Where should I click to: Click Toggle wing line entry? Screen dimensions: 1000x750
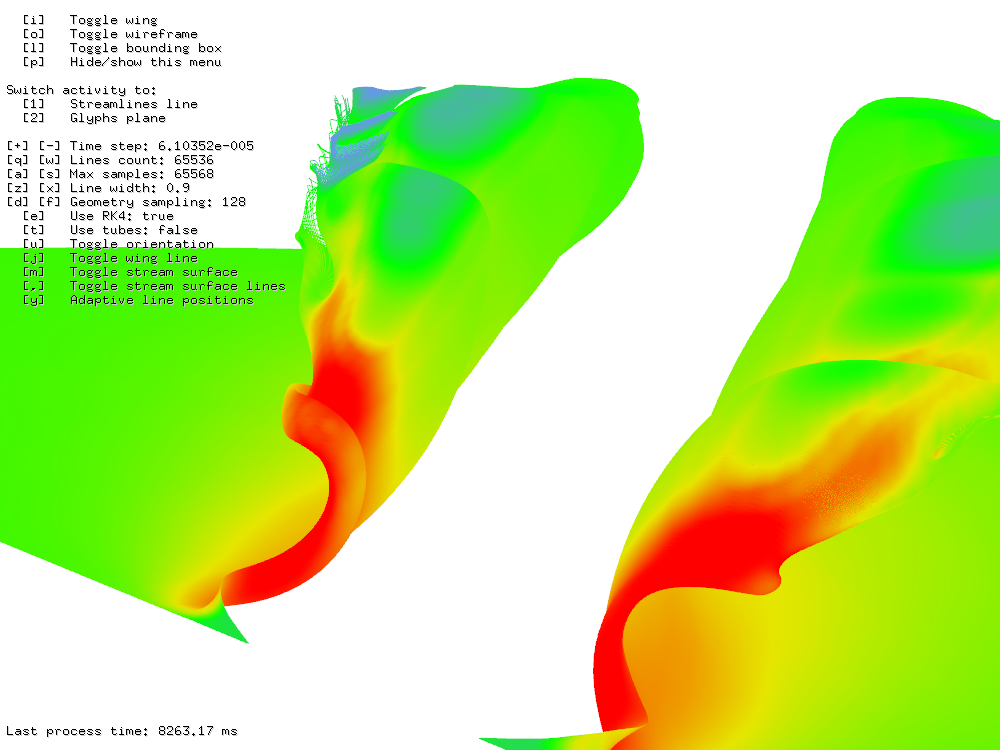[x=133, y=258]
